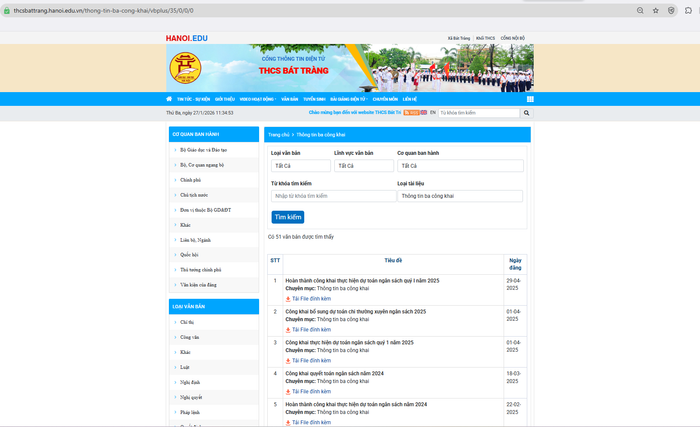The height and width of the screenshot is (427, 700).
Task: Expand the Bài giảng điện tử menu
Action: 349,99
